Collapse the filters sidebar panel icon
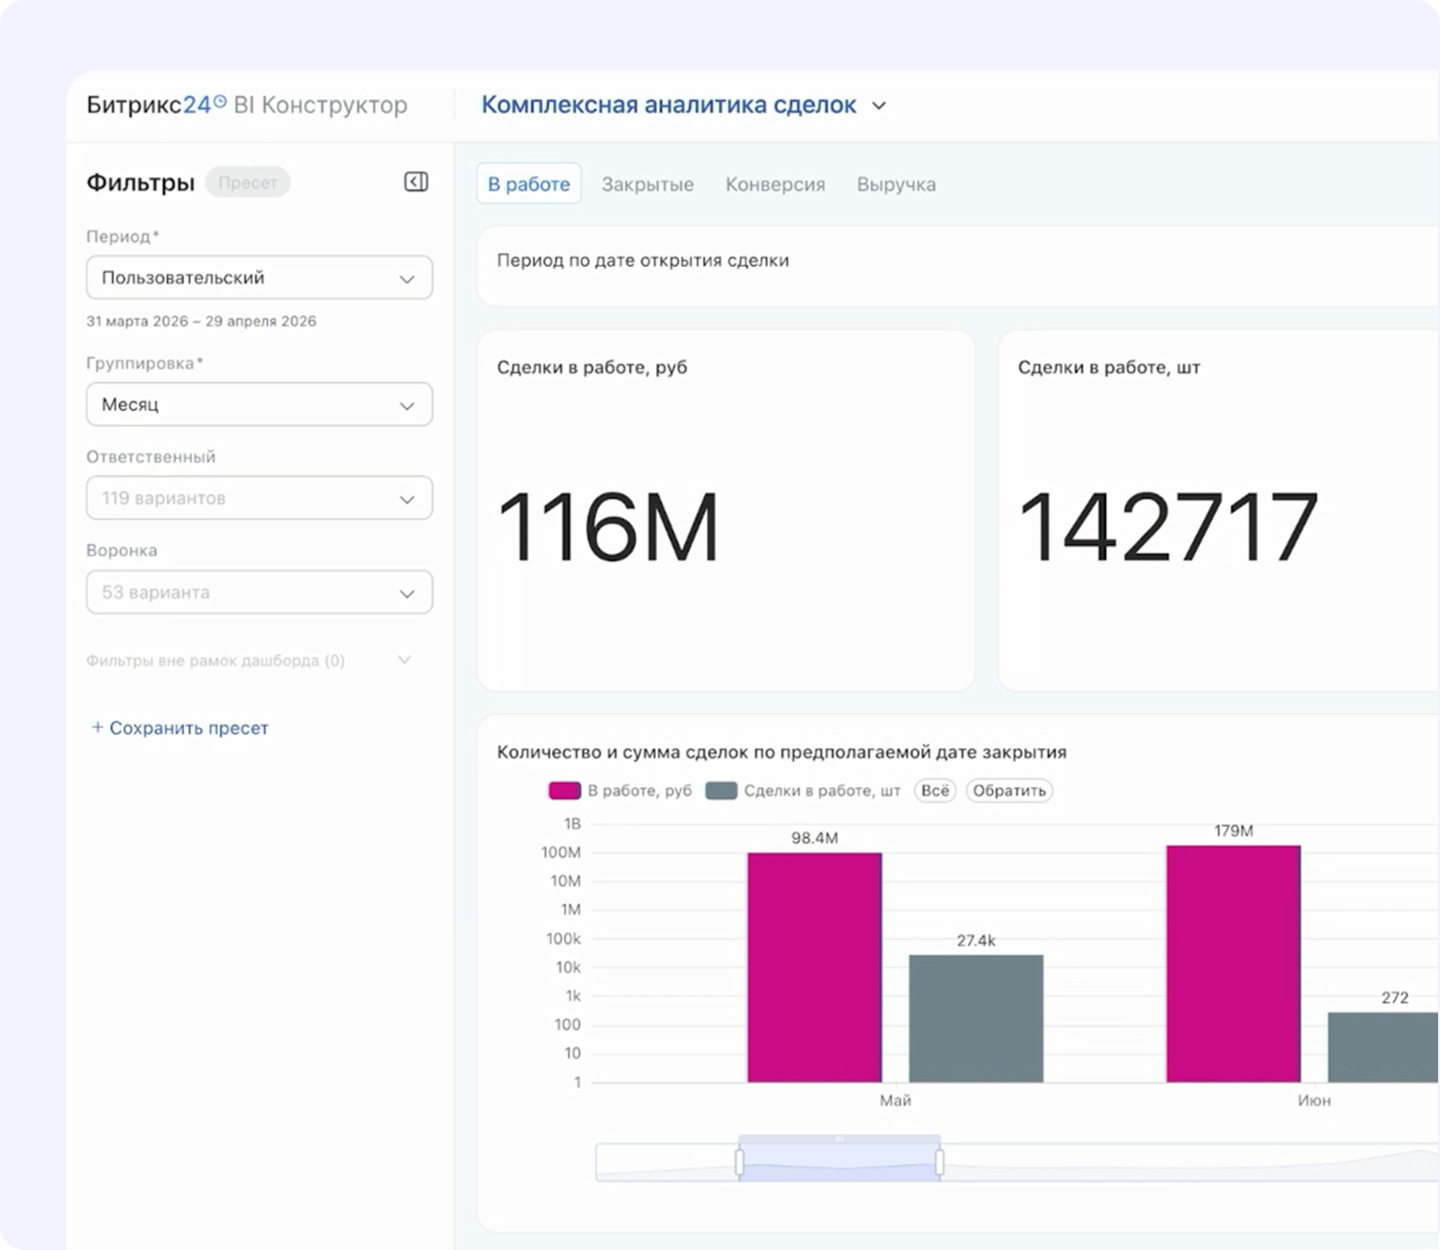This screenshot has height=1250, width=1442. point(416,182)
